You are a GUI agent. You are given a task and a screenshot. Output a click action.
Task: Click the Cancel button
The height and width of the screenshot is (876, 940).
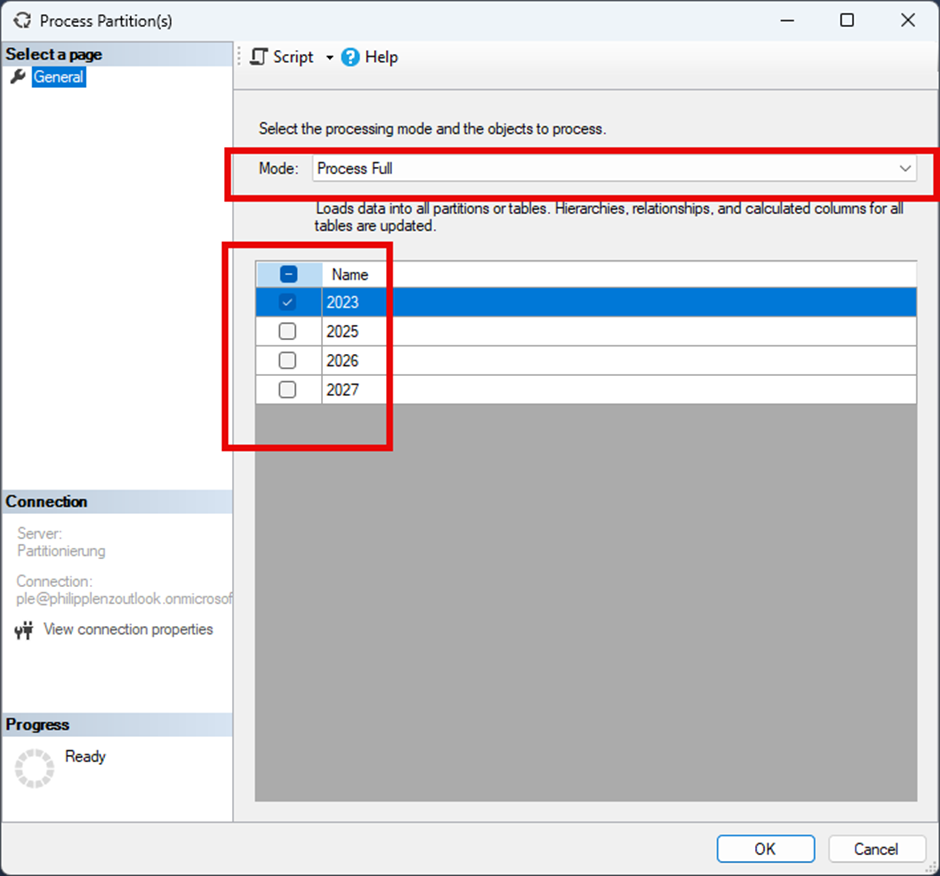point(876,849)
